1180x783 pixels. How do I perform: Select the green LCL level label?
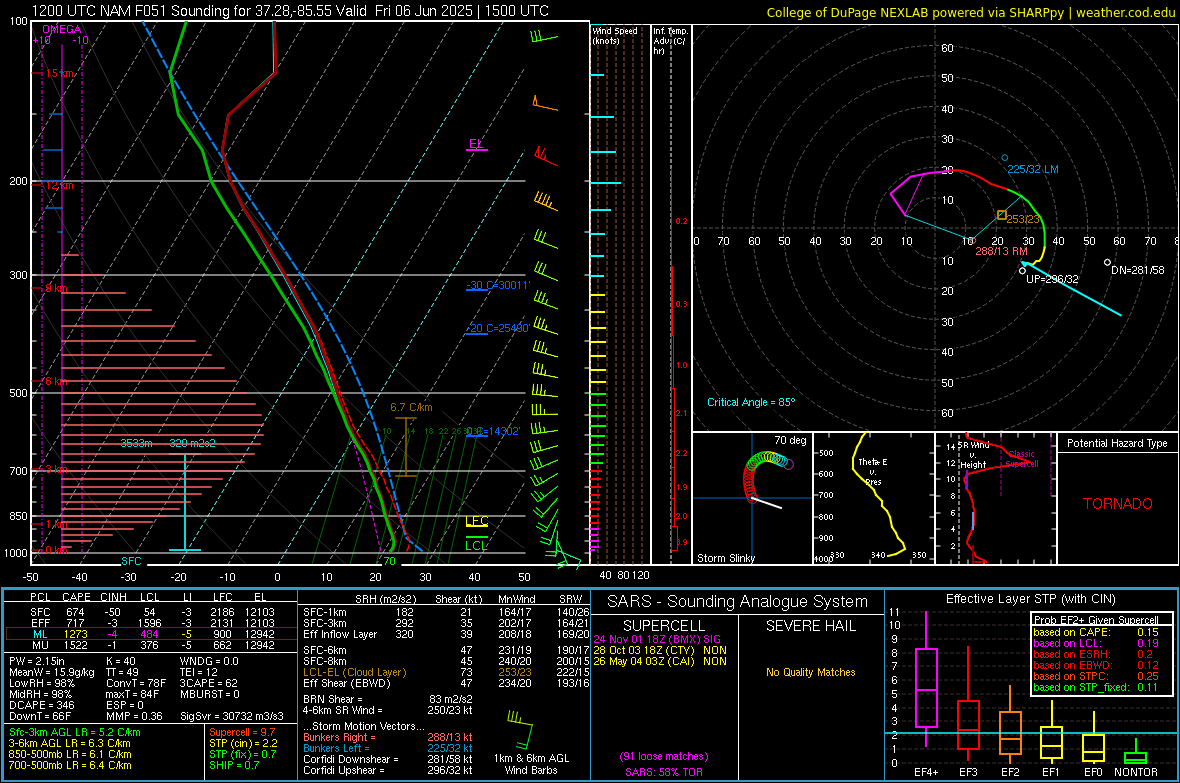(x=476, y=545)
